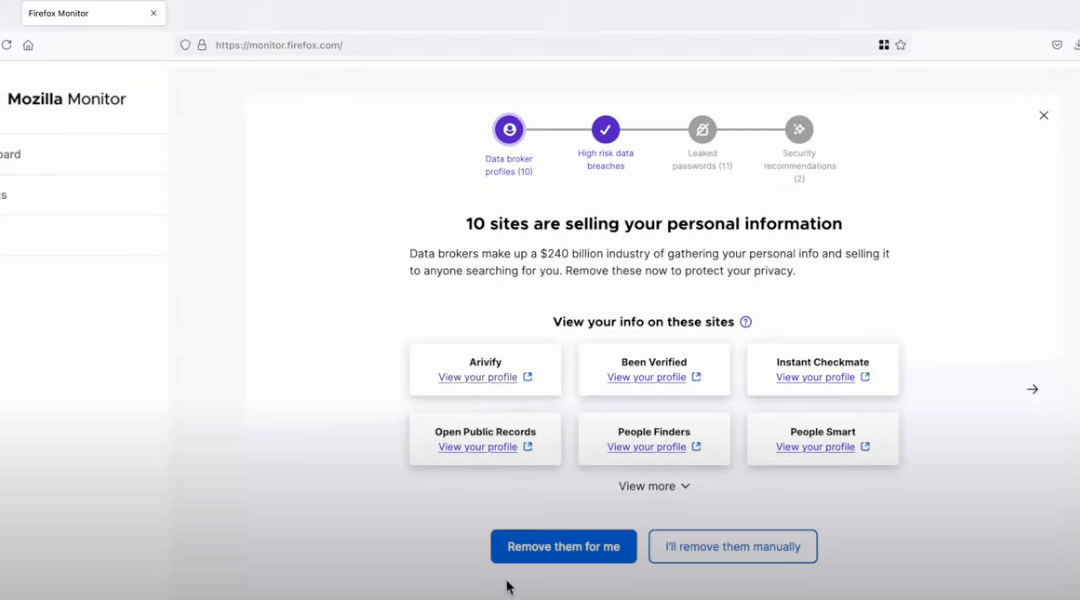Click the right arrow to proceed
The height and width of the screenshot is (600, 1080).
click(1032, 389)
